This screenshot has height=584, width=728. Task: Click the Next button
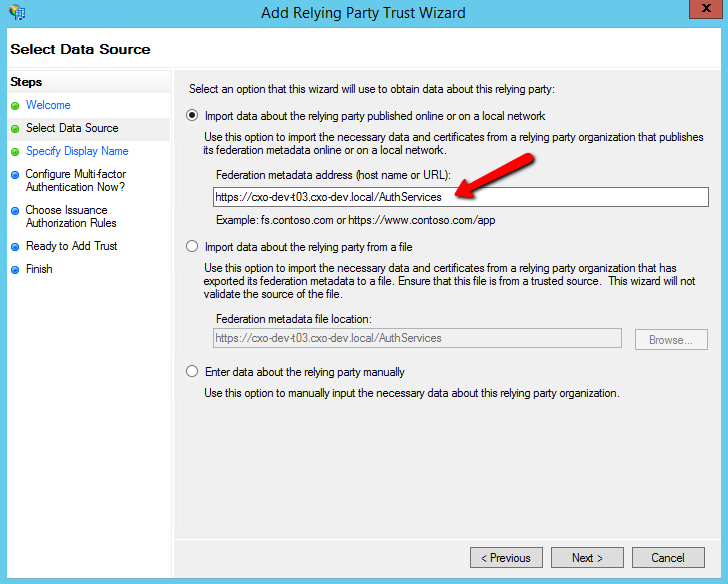pos(587,557)
